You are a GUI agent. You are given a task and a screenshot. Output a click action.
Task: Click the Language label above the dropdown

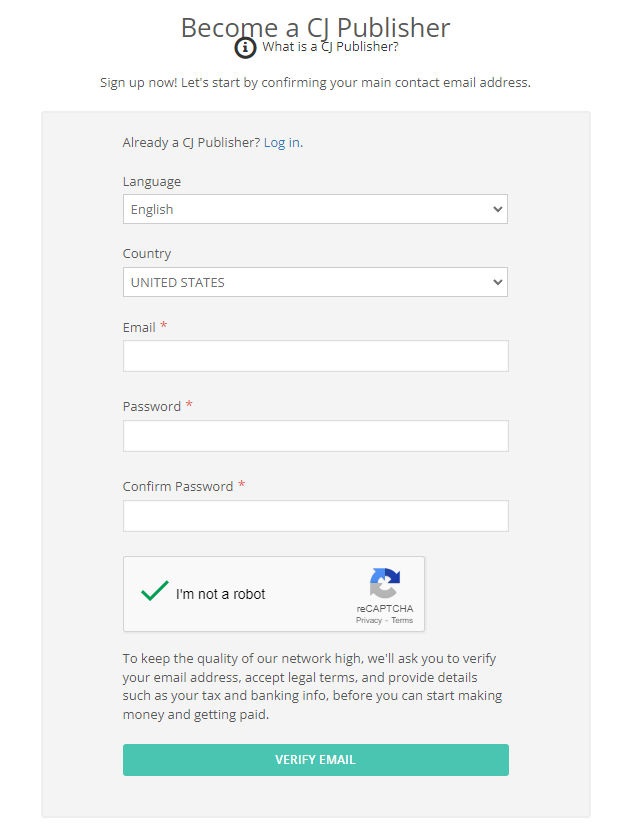[x=152, y=181]
